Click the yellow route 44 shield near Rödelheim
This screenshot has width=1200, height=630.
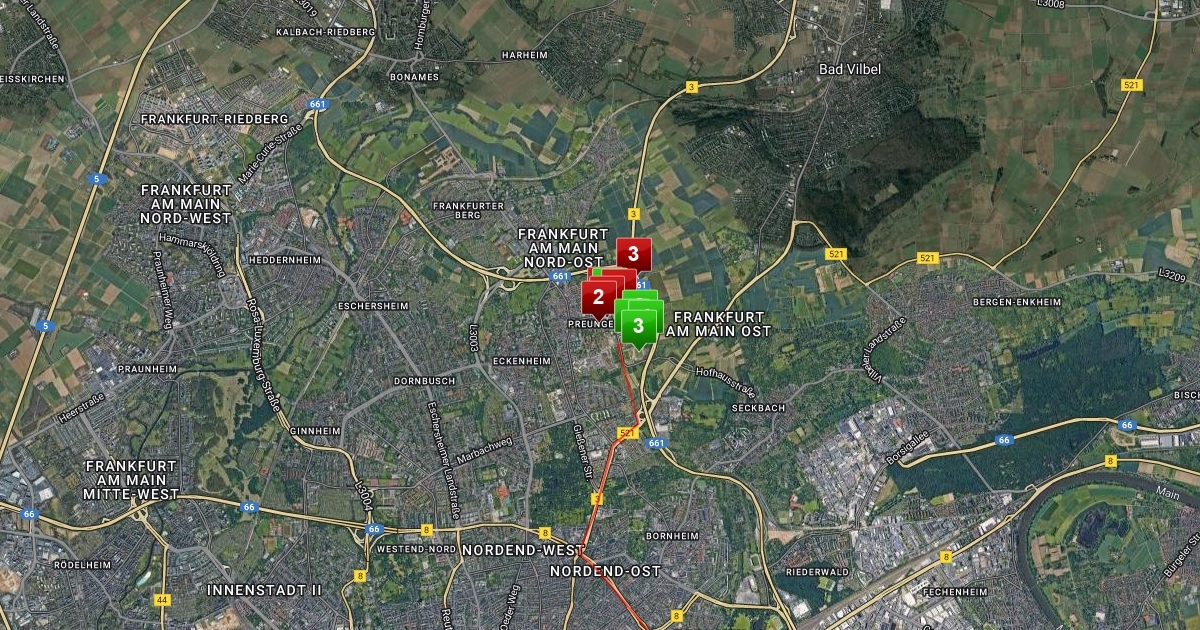161,600
